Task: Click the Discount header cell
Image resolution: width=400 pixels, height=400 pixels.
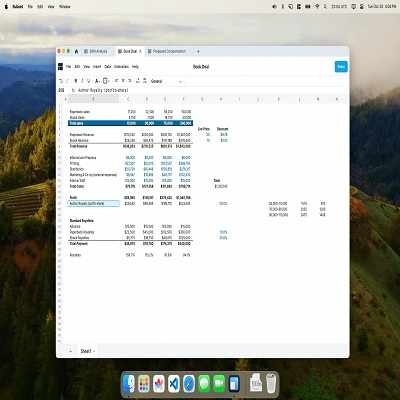Action: tap(222, 129)
